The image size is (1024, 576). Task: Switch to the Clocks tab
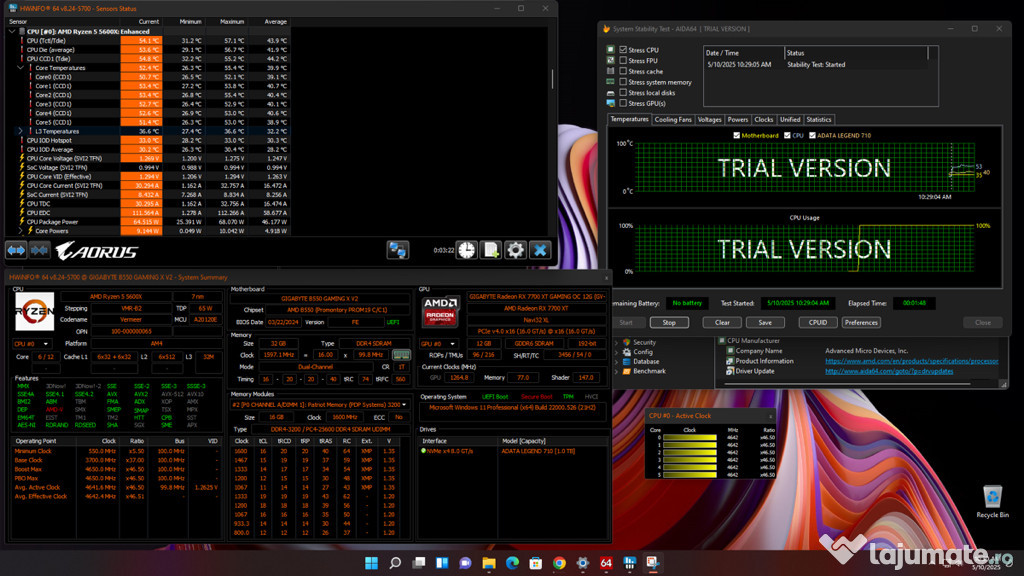[763, 120]
